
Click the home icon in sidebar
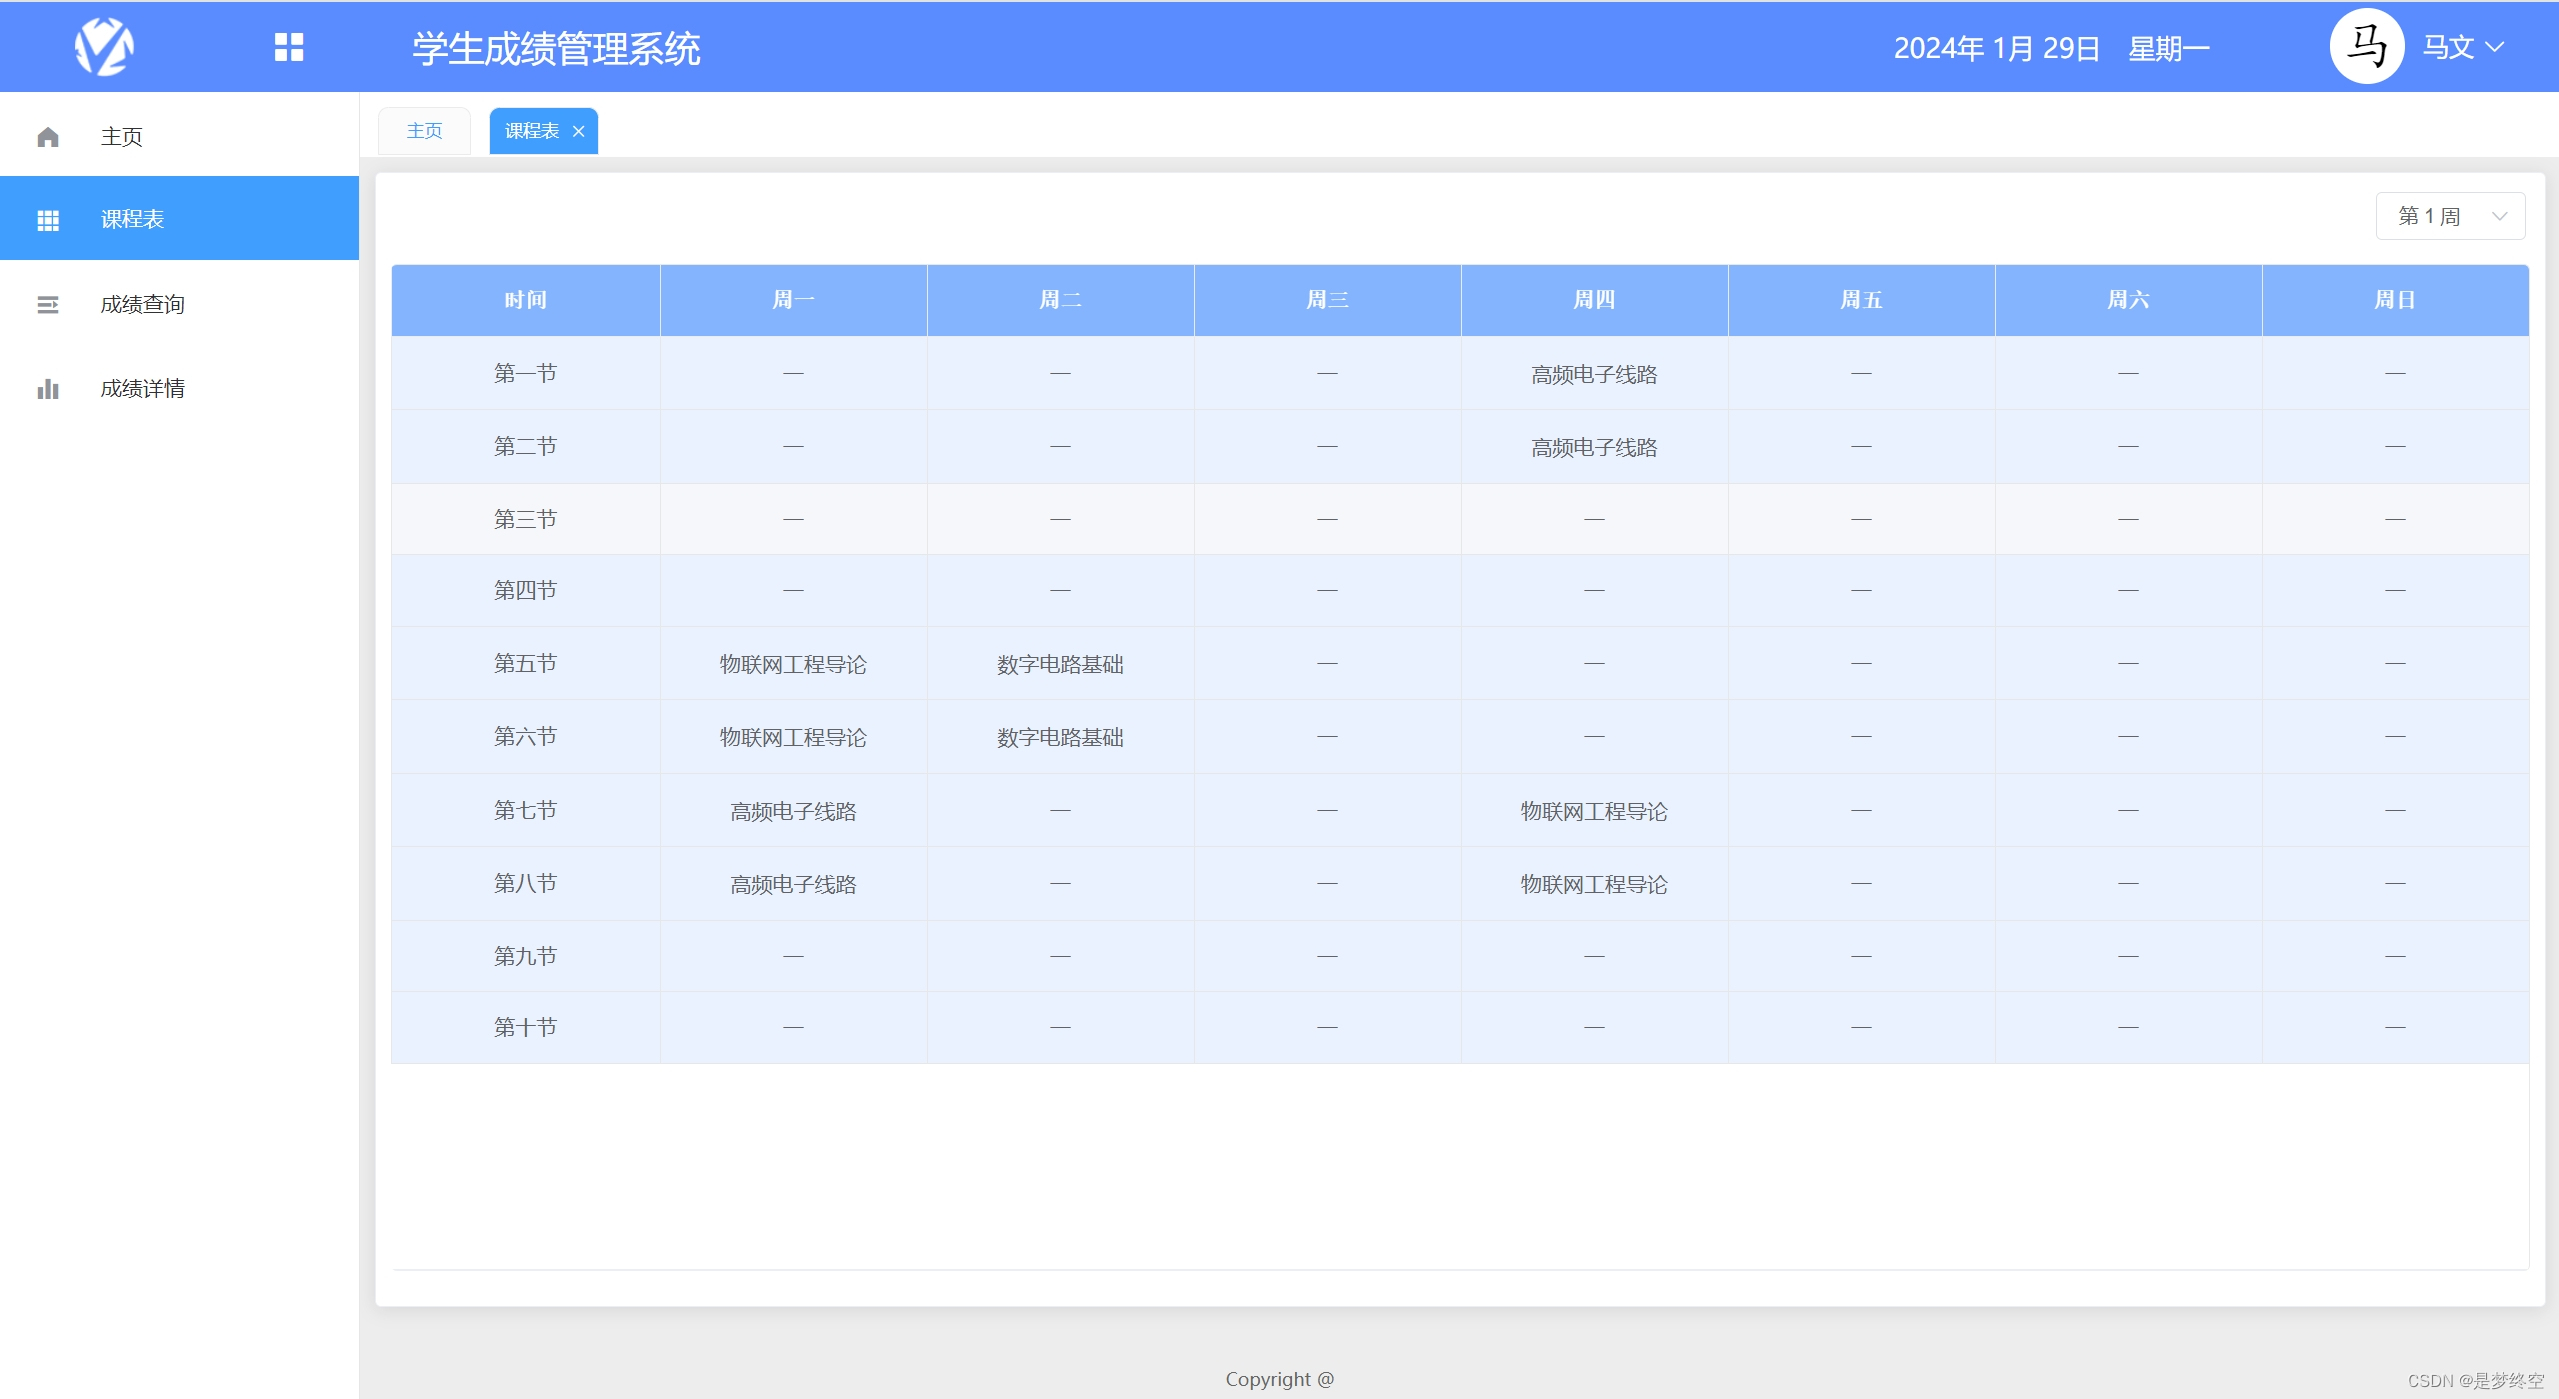click(48, 137)
